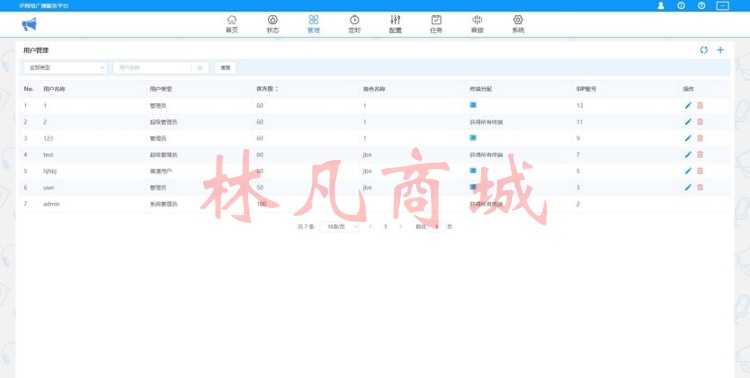Image resolution: width=750 pixels, height=378 pixels.
Task: Click SIP number 13
Action: 580,105
